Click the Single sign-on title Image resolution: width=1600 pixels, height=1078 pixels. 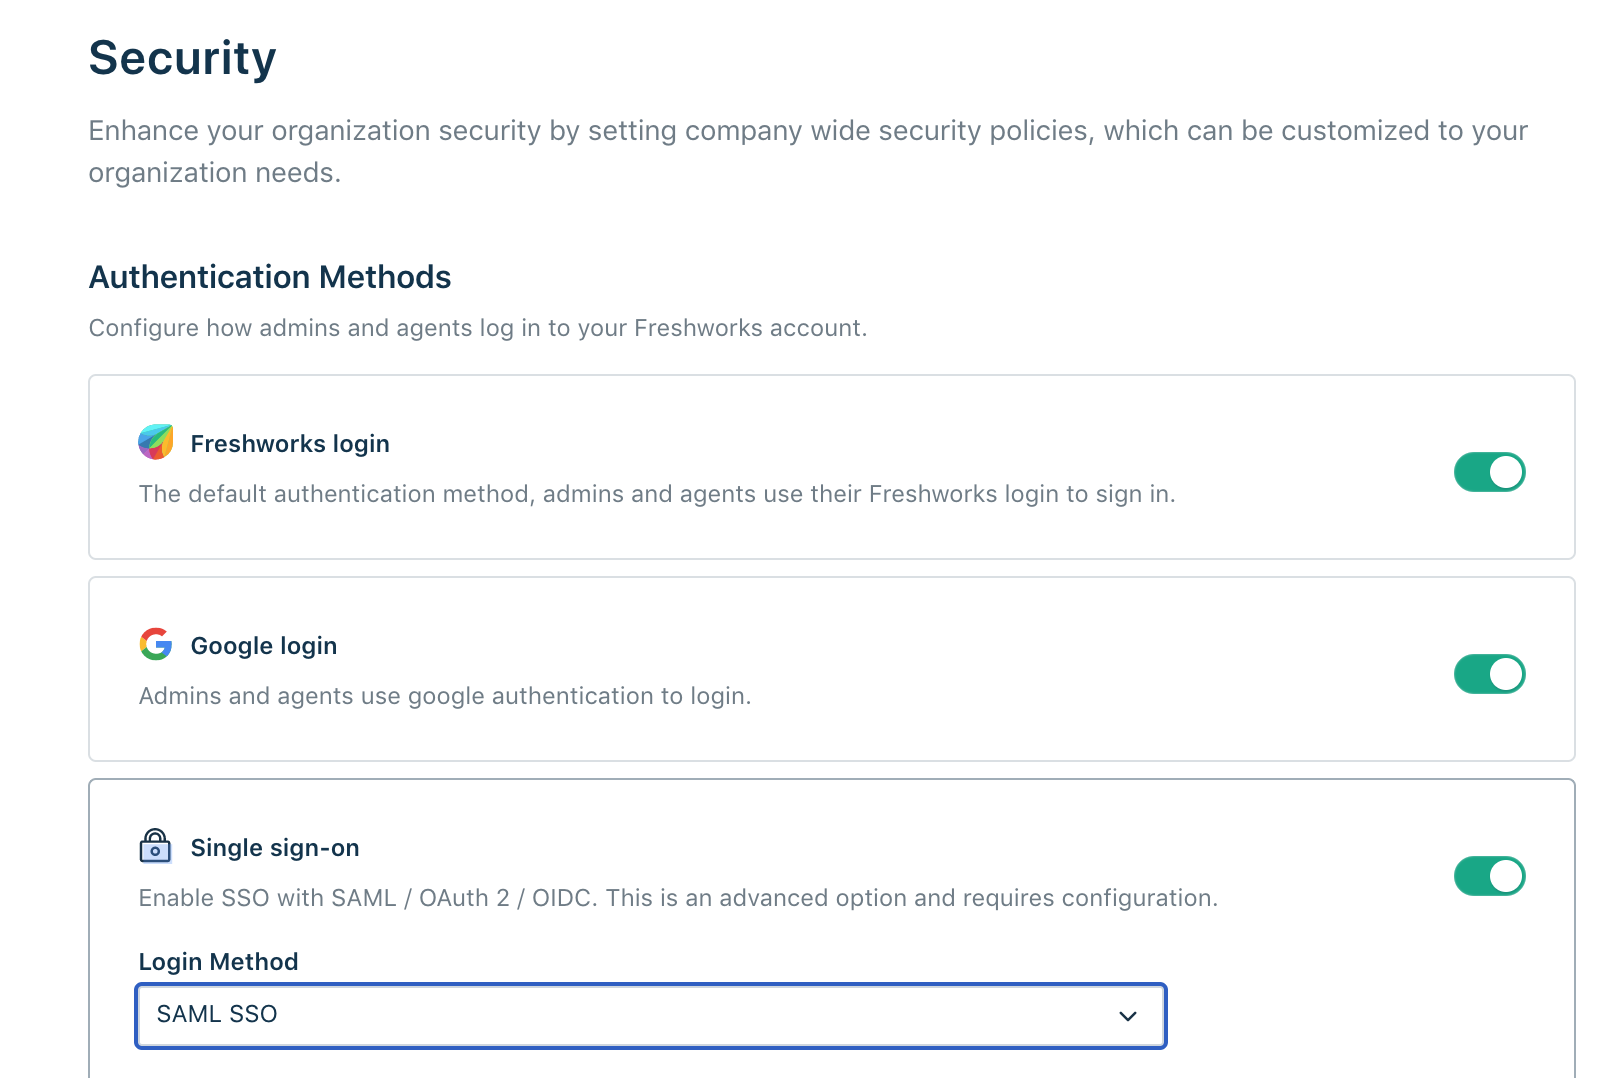click(x=275, y=848)
